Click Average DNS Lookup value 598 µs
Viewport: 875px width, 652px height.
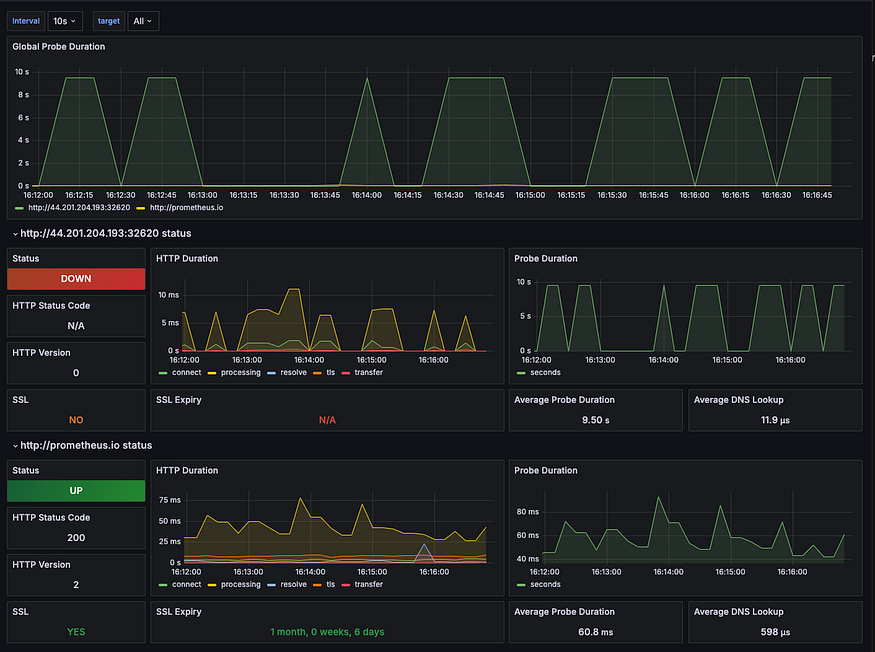pyautogui.click(x=775, y=632)
